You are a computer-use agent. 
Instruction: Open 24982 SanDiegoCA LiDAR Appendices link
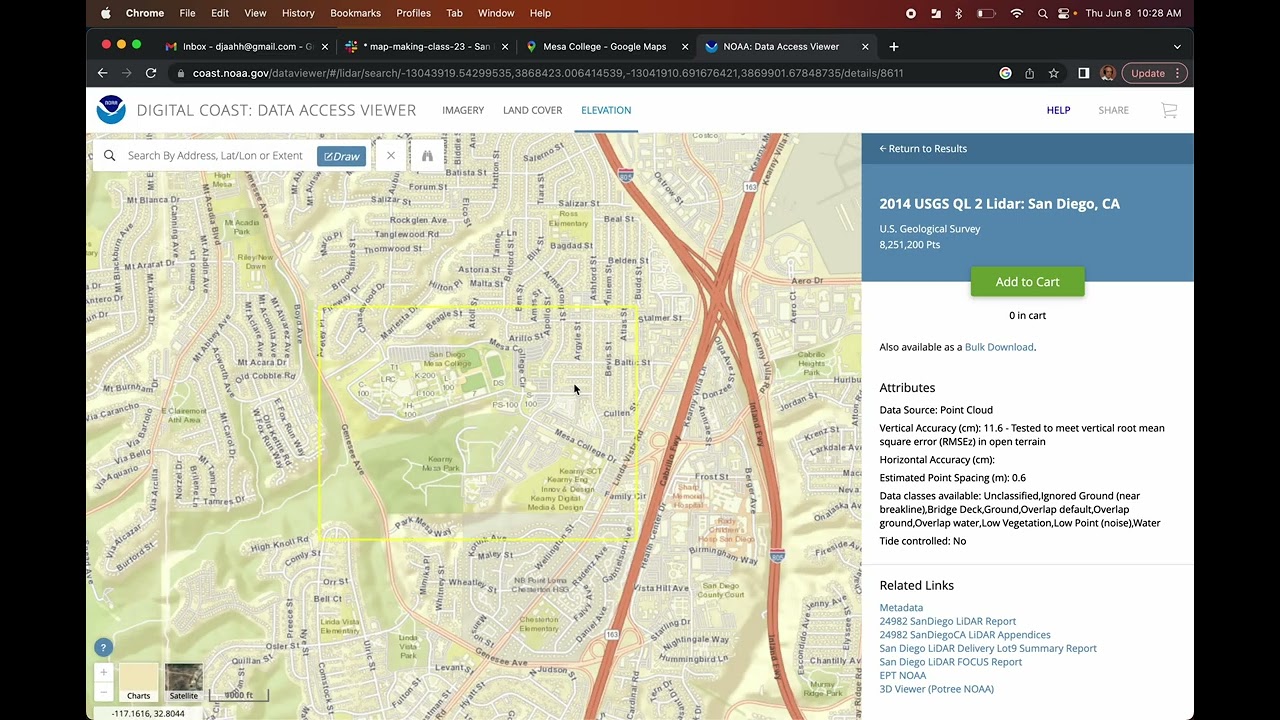[x=965, y=635]
